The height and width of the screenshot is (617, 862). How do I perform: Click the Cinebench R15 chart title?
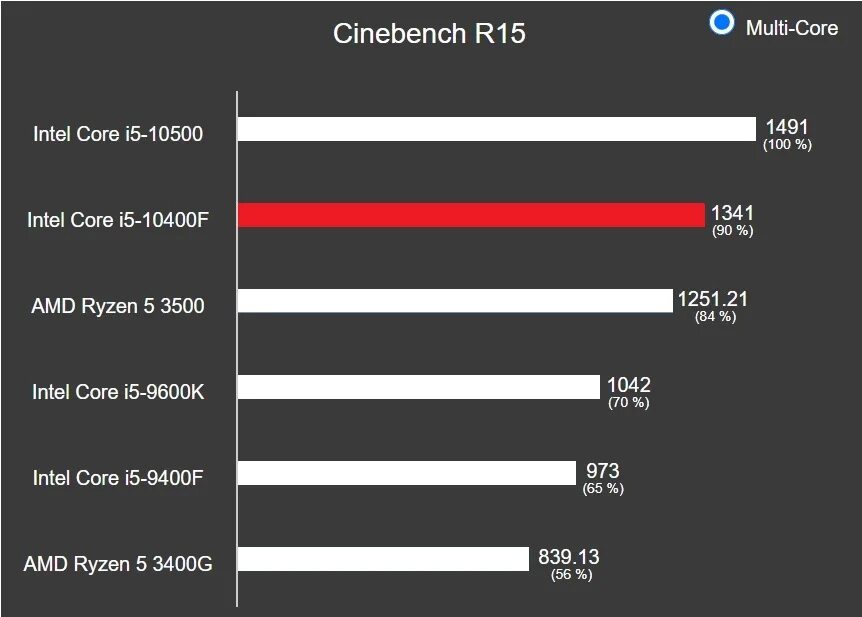(x=429, y=34)
